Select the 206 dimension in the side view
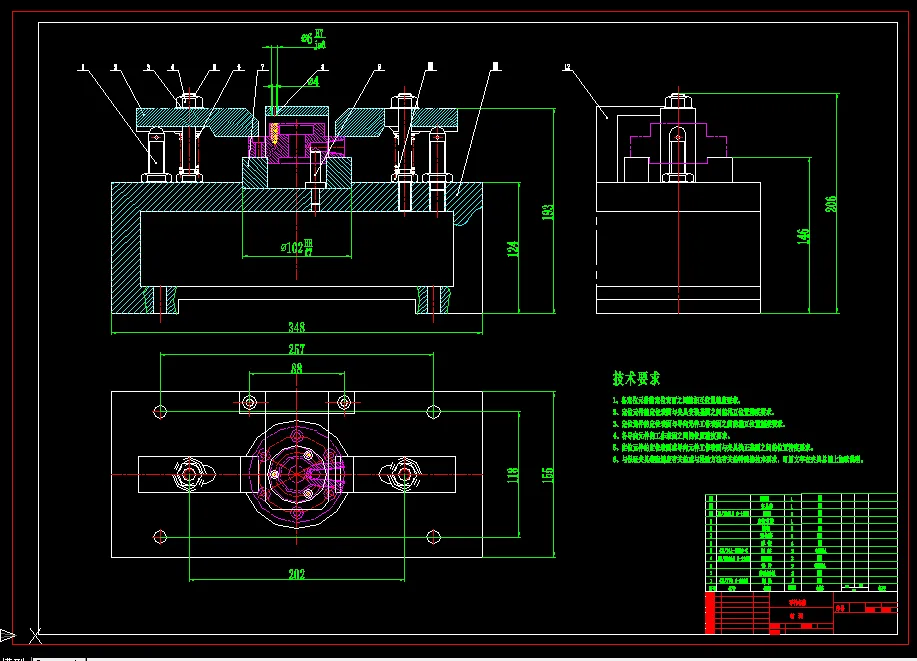The width and height of the screenshot is (917, 661). click(831, 204)
